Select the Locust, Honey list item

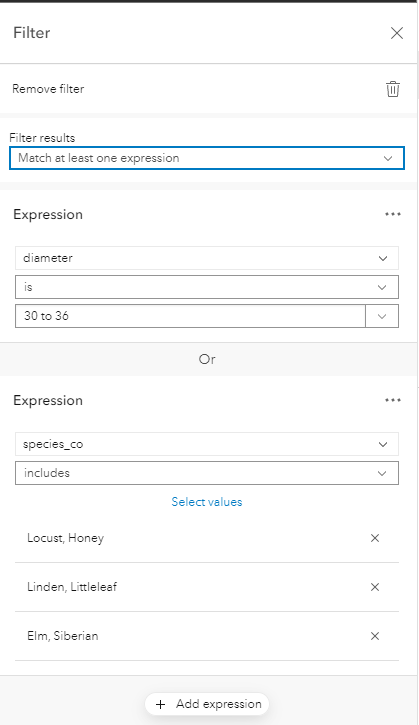point(207,538)
